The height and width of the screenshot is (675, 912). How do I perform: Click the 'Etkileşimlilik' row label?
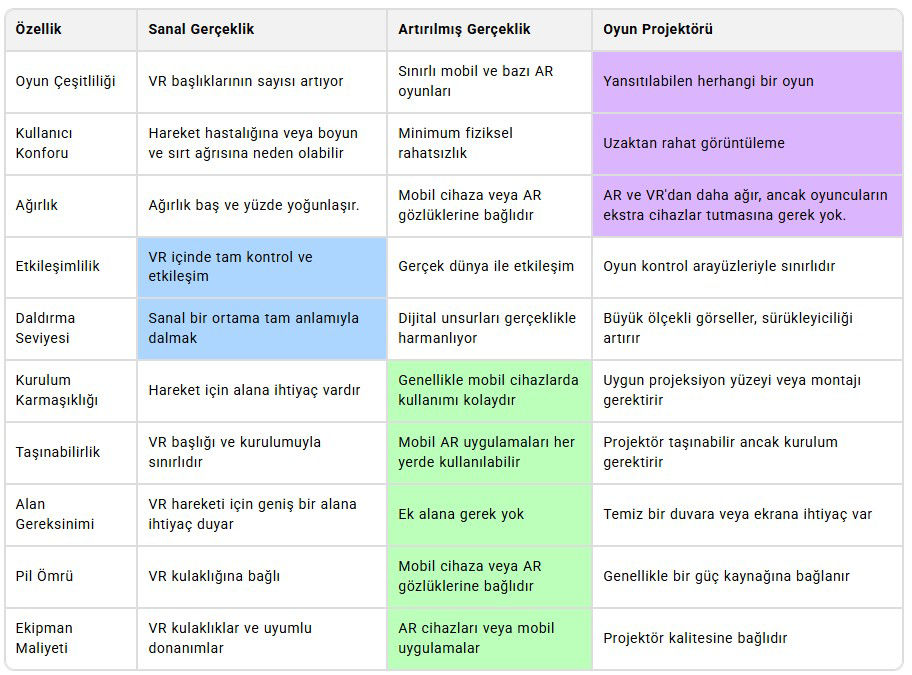(x=58, y=267)
